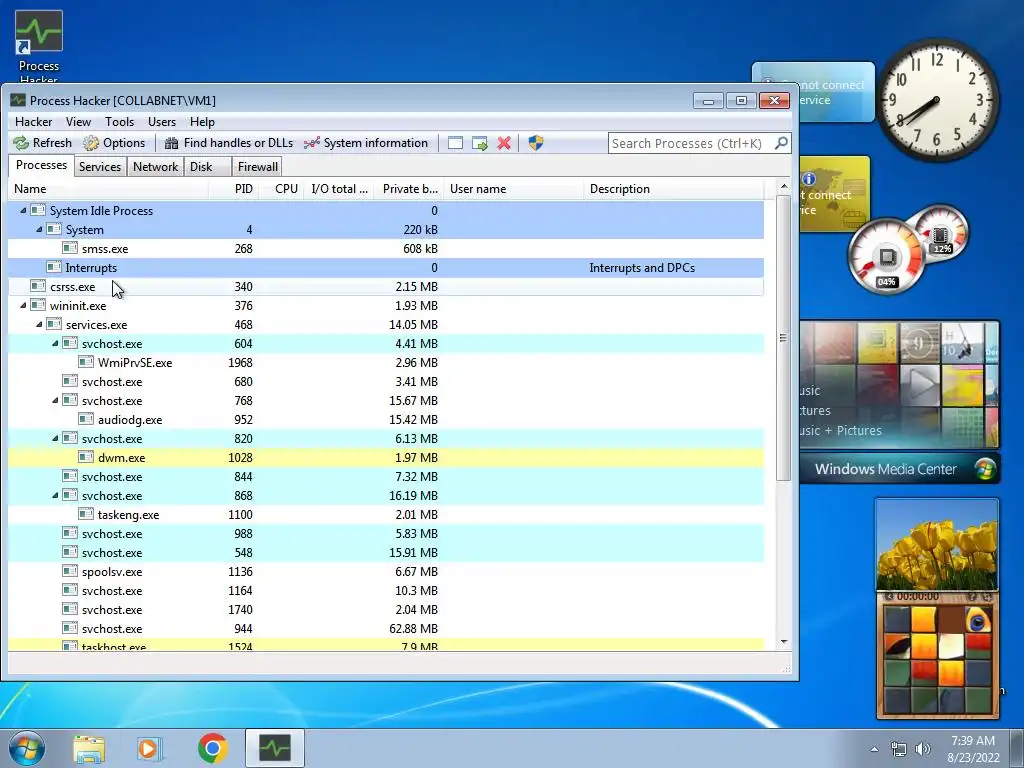Collapse the System process node
This screenshot has height=768, width=1024.
pyautogui.click(x=39, y=229)
